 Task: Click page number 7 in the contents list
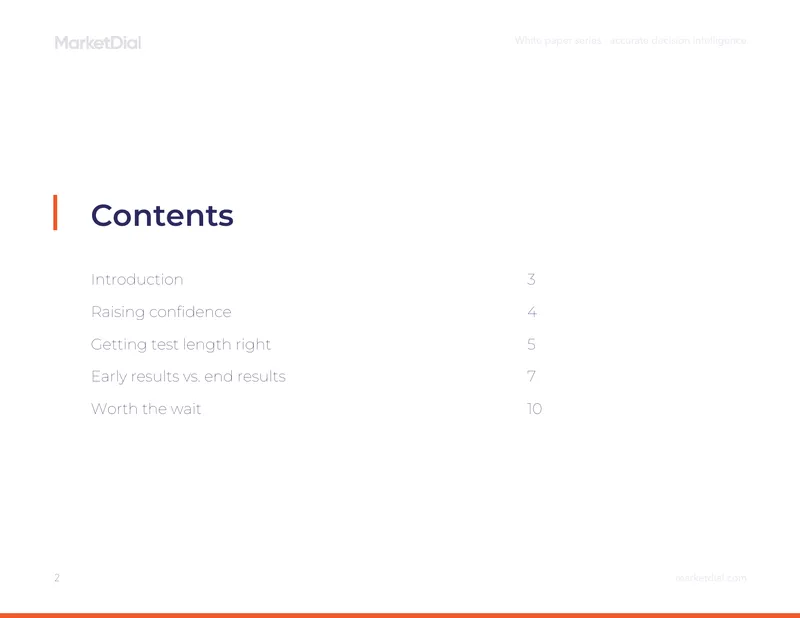pyautogui.click(x=531, y=376)
